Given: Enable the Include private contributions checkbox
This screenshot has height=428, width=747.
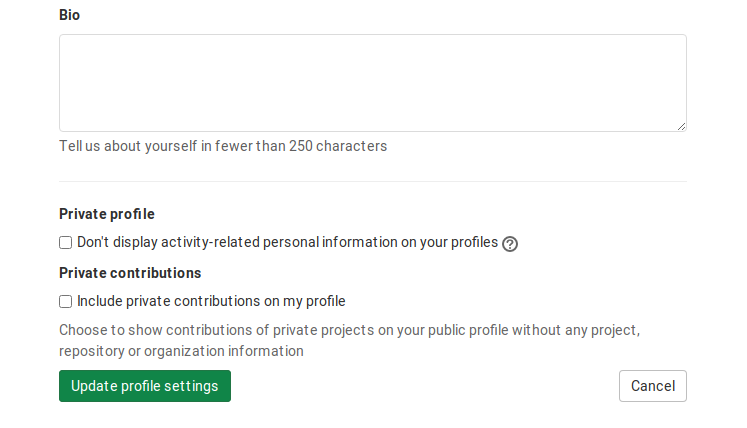Looking at the screenshot, I should coord(65,302).
